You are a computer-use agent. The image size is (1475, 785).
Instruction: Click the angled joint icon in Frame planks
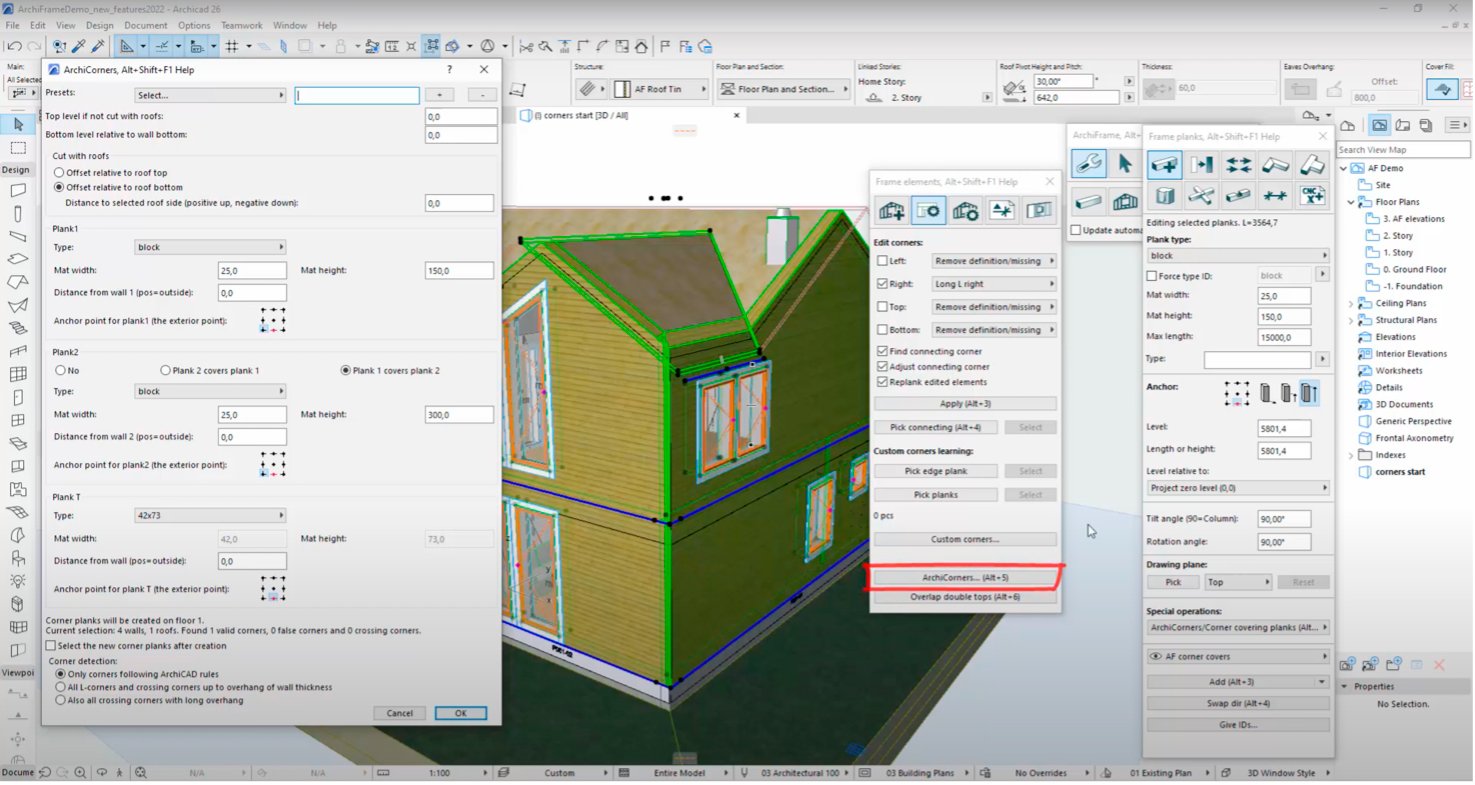pyautogui.click(x=1275, y=165)
